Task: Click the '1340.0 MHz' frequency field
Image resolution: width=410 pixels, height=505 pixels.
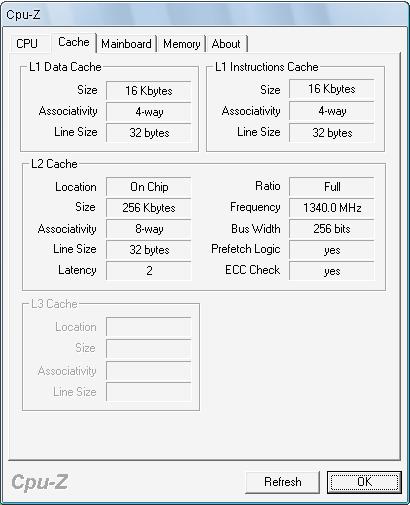Action: point(332,208)
